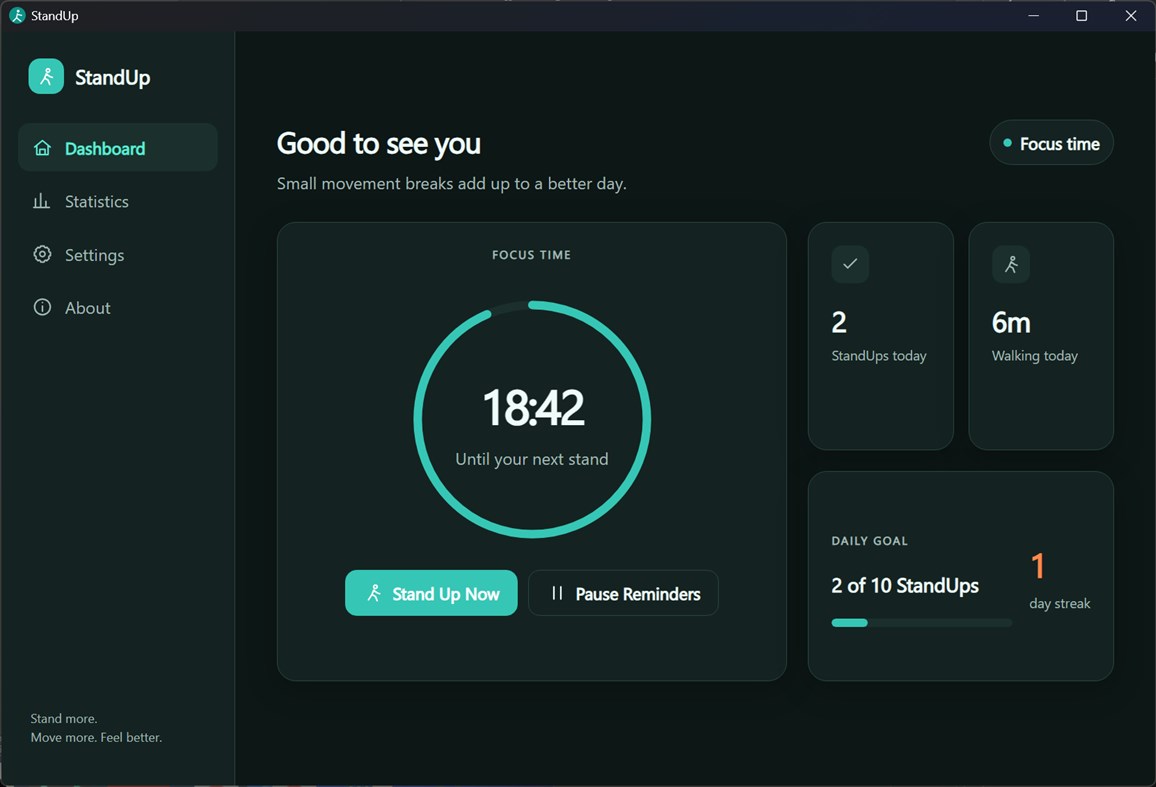Image resolution: width=1156 pixels, height=787 pixels.
Task: Click the 'day streak' label
Action: tap(1059, 603)
